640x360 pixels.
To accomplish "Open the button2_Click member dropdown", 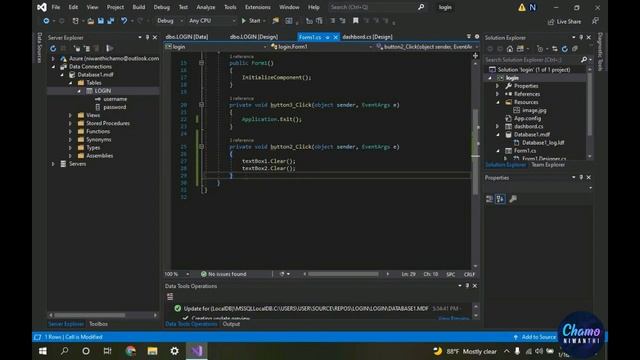I will [x=427, y=47].
